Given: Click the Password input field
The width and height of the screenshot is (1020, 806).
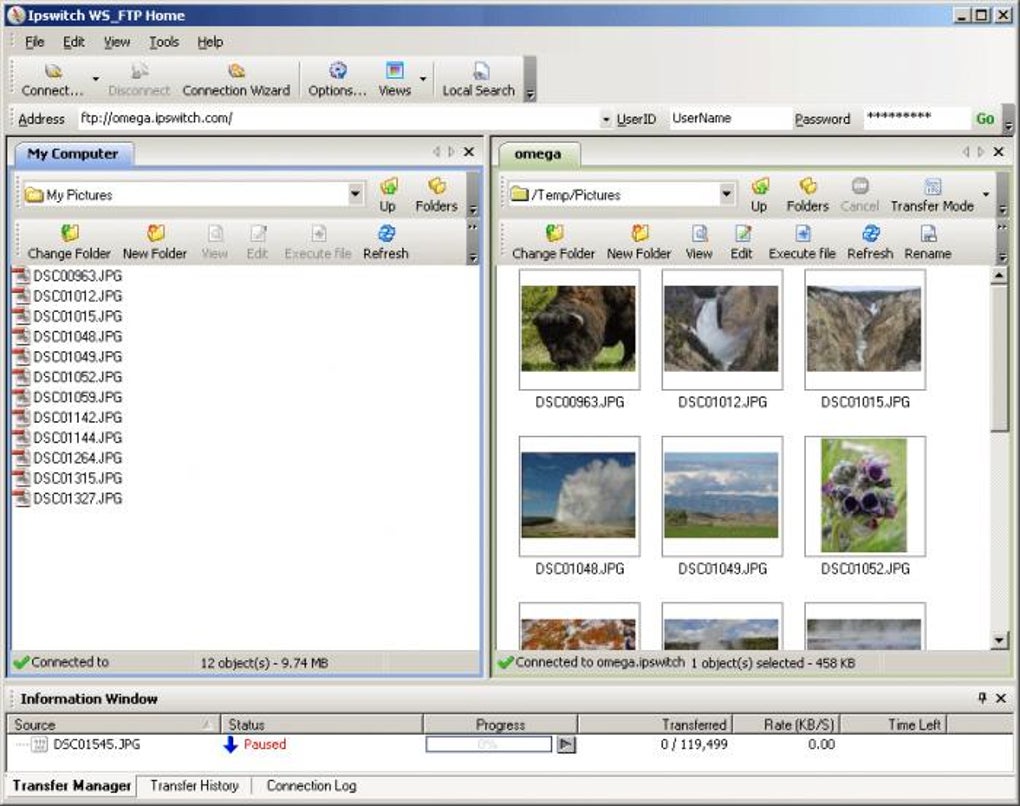Looking at the screenshot, I should [x=915, y=118].
